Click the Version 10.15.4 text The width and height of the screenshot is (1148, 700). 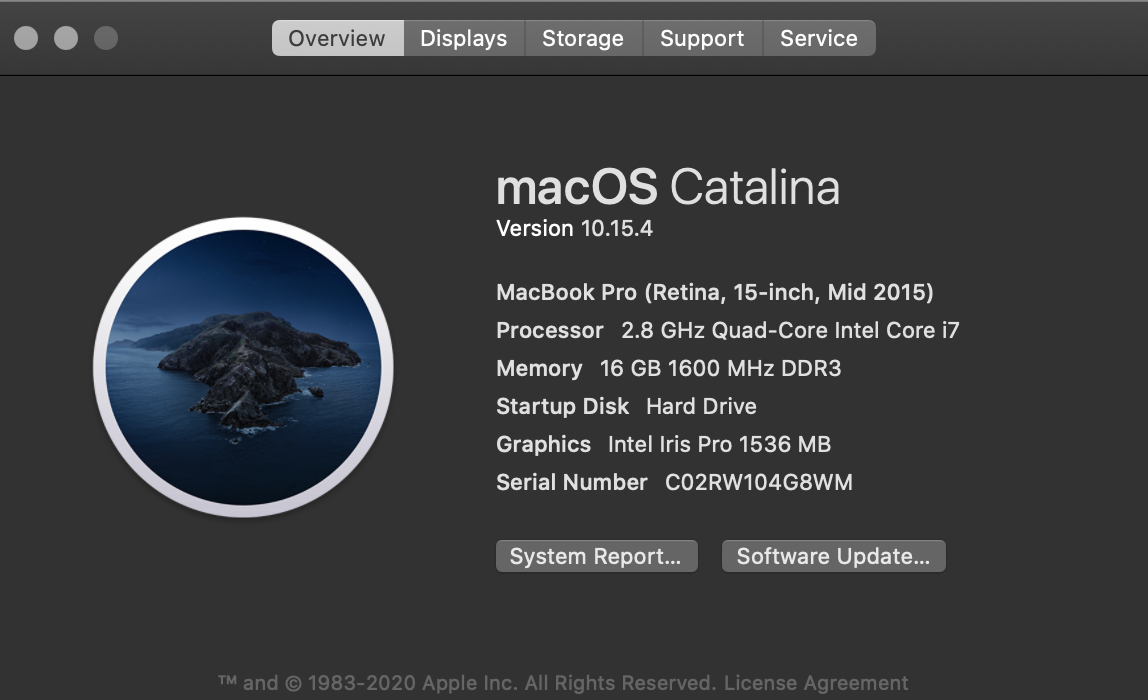point(574,229)
